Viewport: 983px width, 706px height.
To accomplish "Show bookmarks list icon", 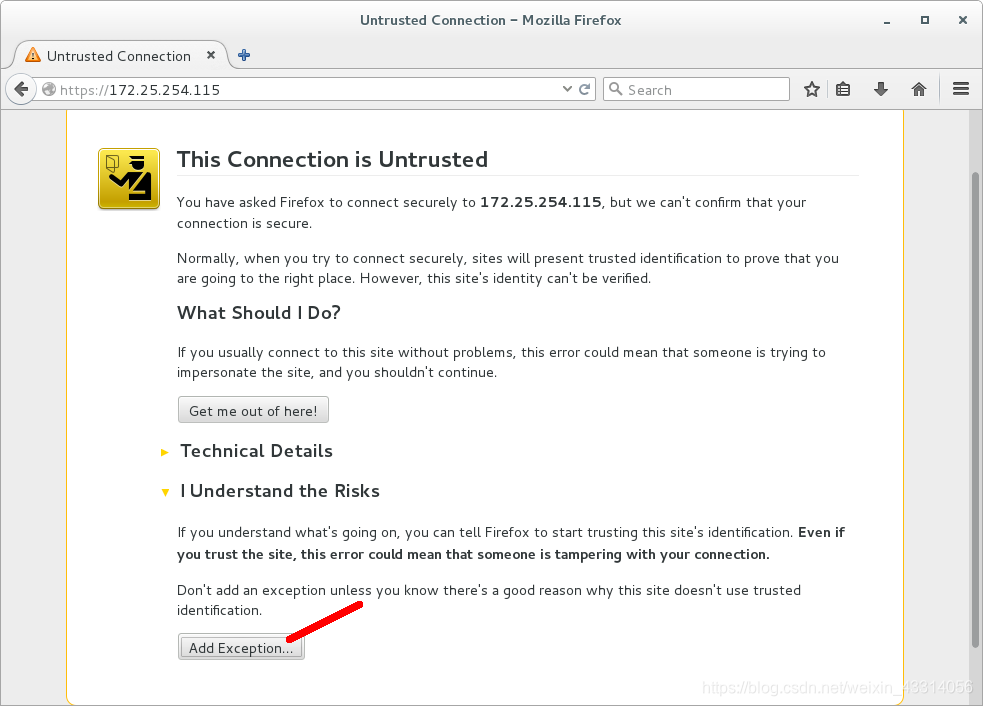I will tap(843, 89).
